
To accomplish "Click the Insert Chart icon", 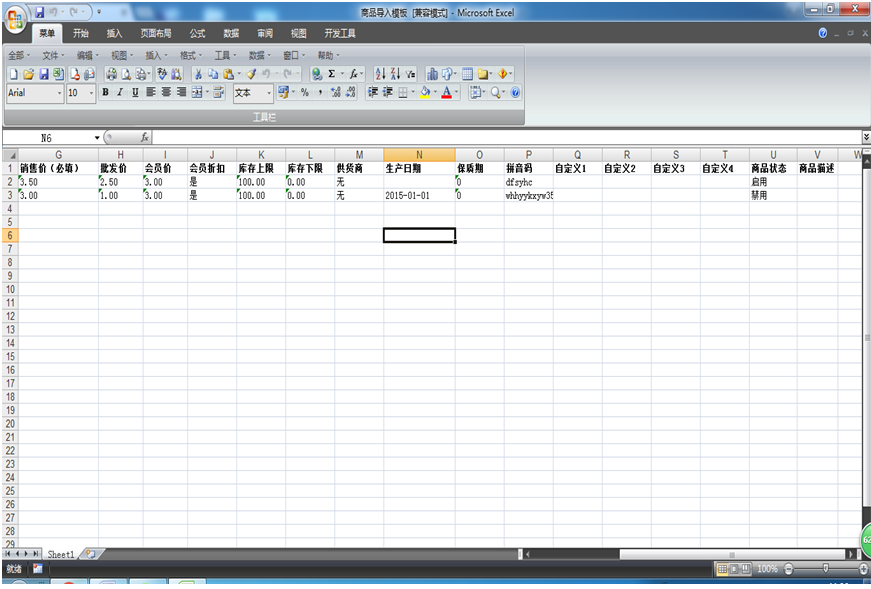I will (x=432, y=74).
